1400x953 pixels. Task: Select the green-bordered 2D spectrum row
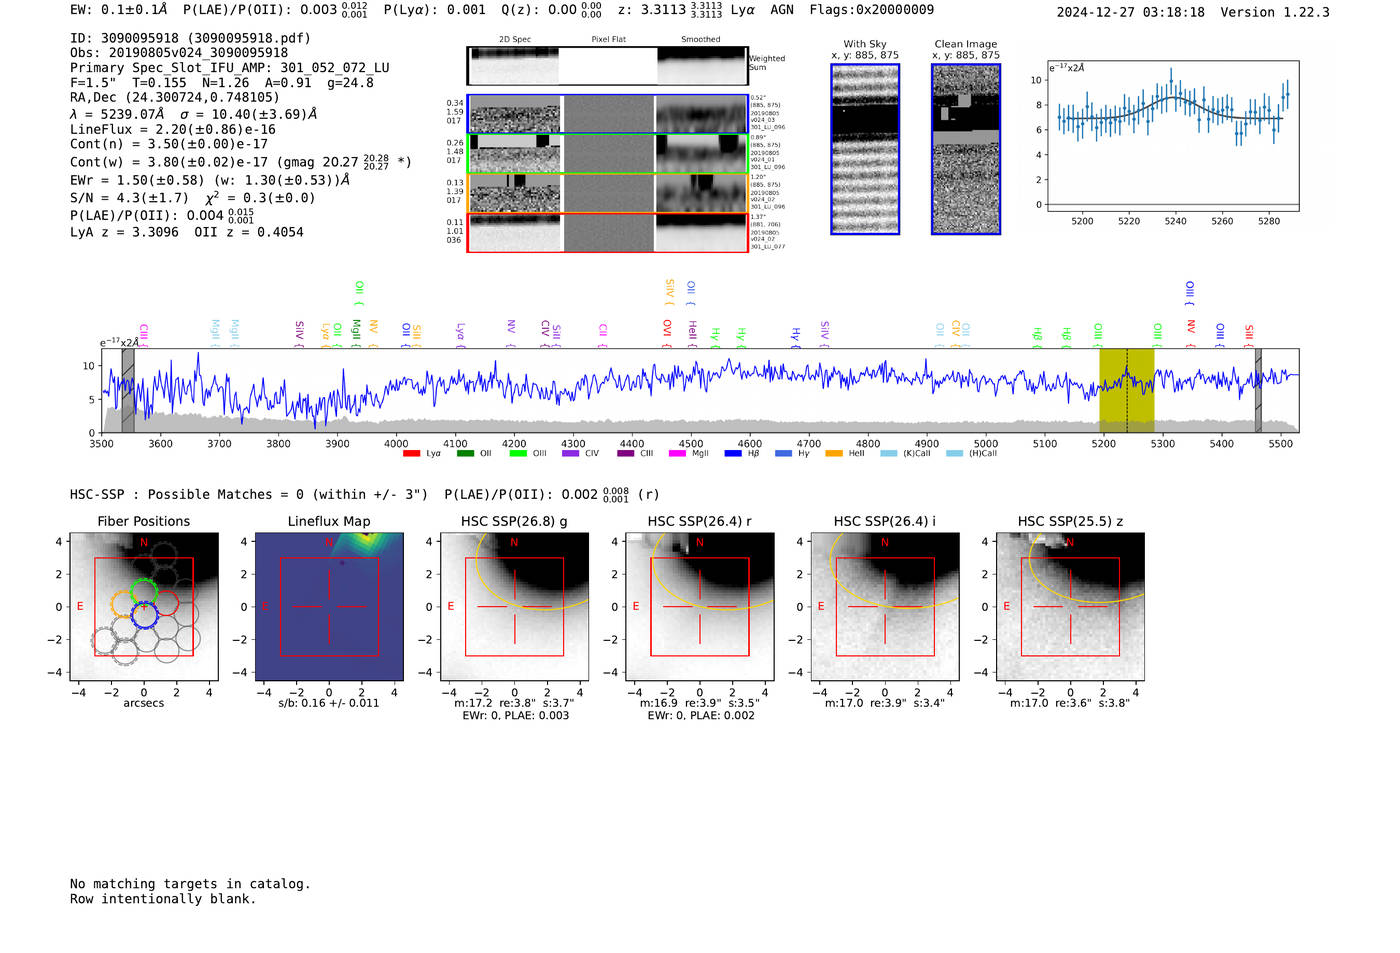pyautogui.click(x=607, y=154)
